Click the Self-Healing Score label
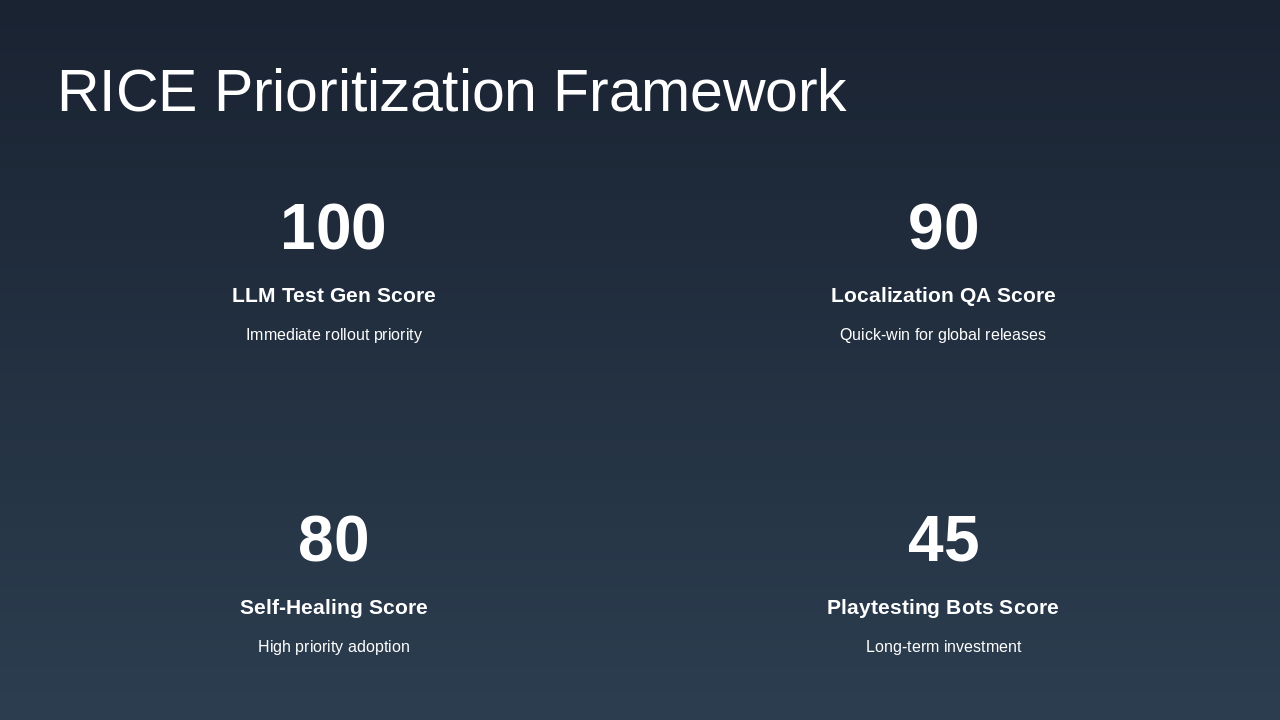 [333, 607]
